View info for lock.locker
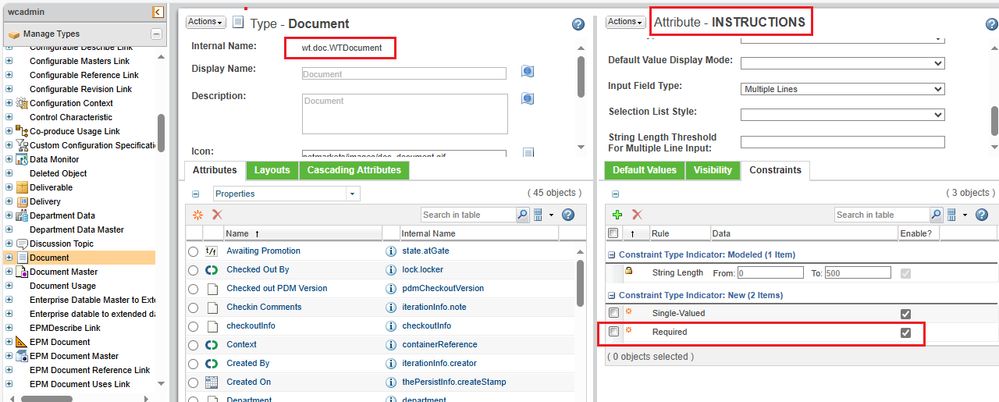The image size is (999, 402). click(391, 269)
